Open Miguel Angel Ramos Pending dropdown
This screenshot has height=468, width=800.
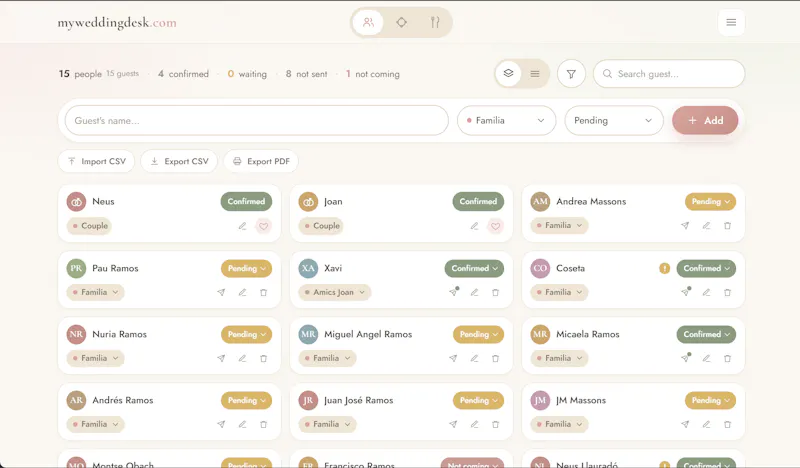479,334
